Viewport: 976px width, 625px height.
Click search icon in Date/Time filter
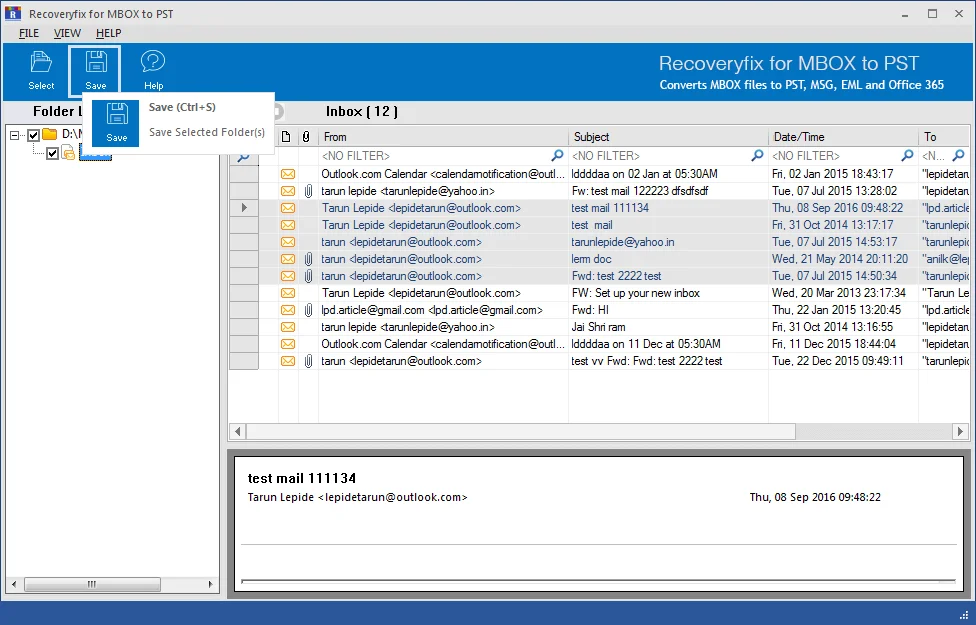point(908,155)
